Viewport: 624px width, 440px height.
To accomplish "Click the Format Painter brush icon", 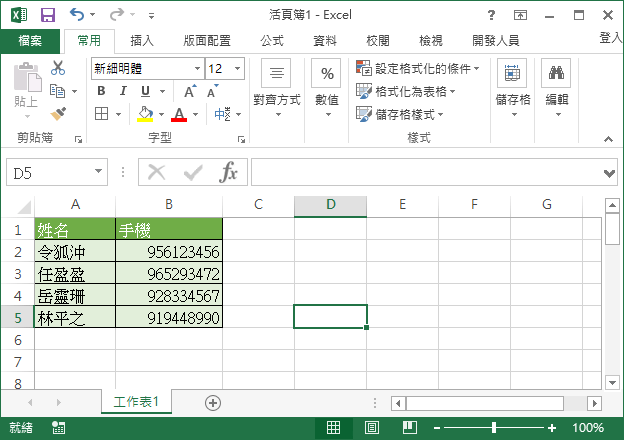I will (x=58, y=114).
